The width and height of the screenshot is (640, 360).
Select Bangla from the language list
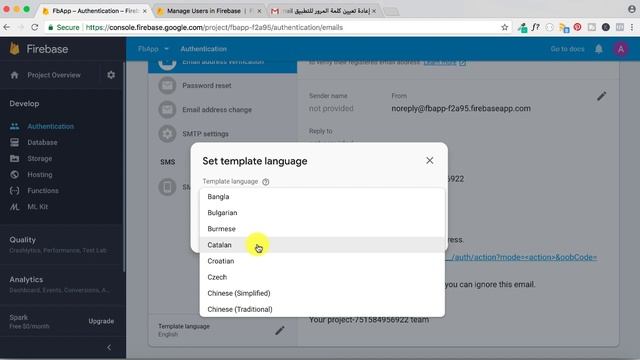tap(322, 197)
